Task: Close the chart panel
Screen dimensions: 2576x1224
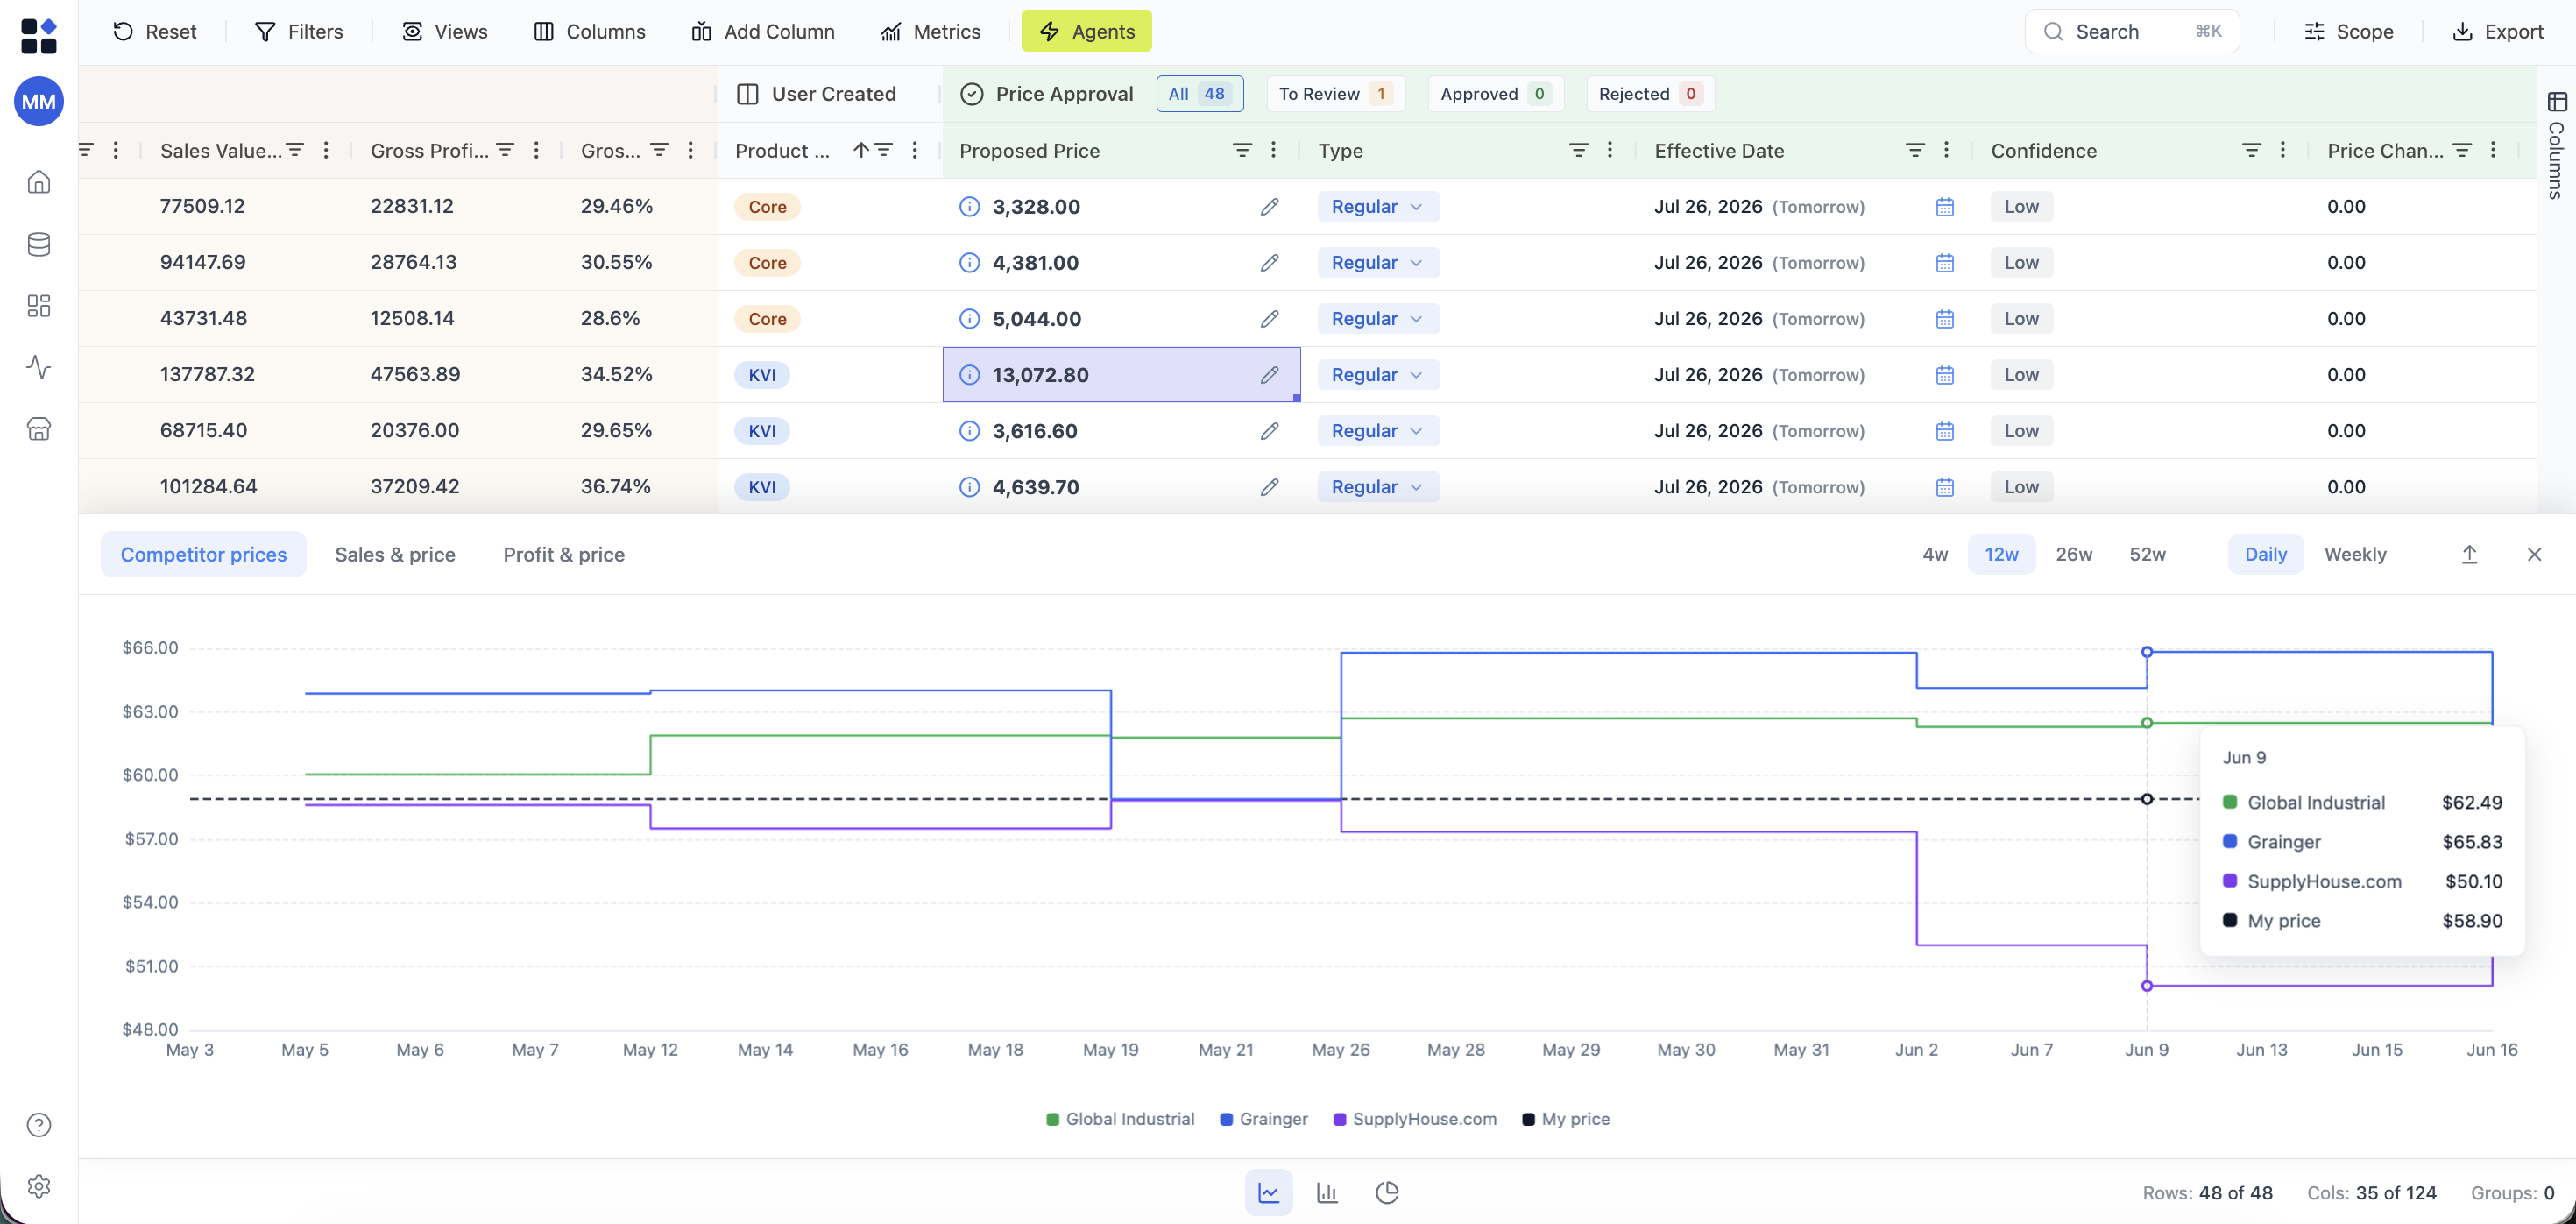Action: pos(2534,554)
